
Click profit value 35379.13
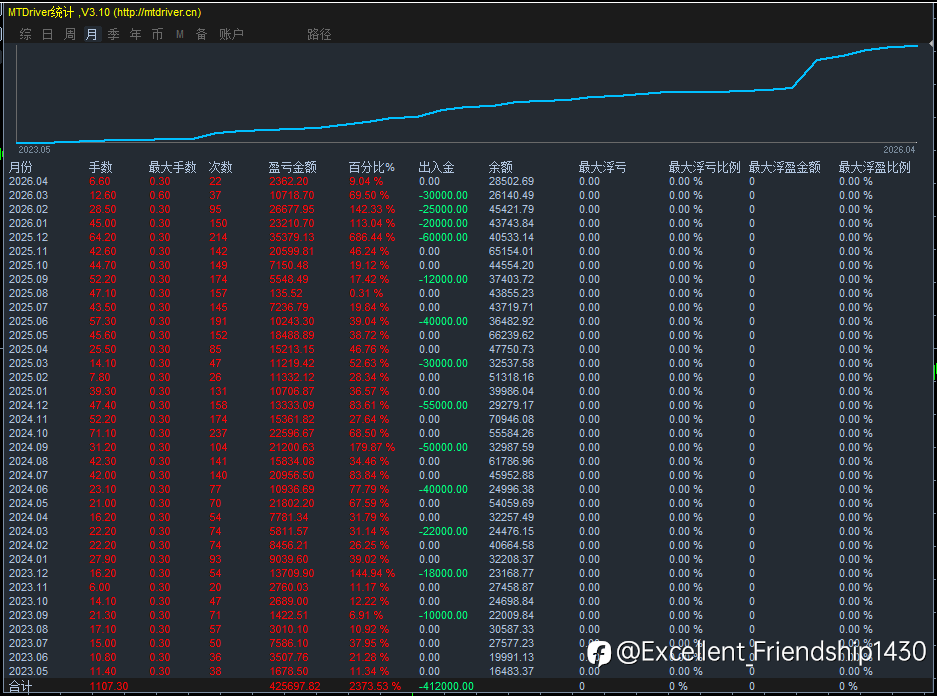pos(292,237)
